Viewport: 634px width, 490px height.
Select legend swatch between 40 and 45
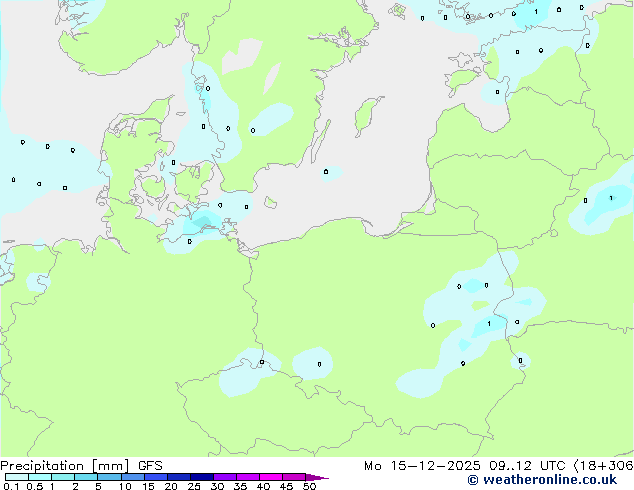(271, 477)
